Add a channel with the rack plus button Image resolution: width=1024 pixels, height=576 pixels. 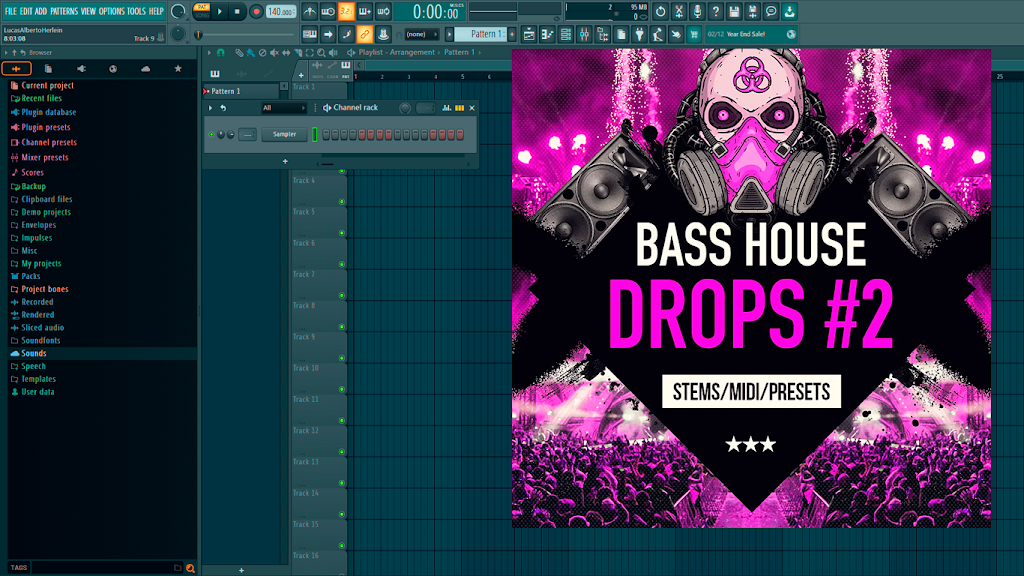(x=285, y=161)
